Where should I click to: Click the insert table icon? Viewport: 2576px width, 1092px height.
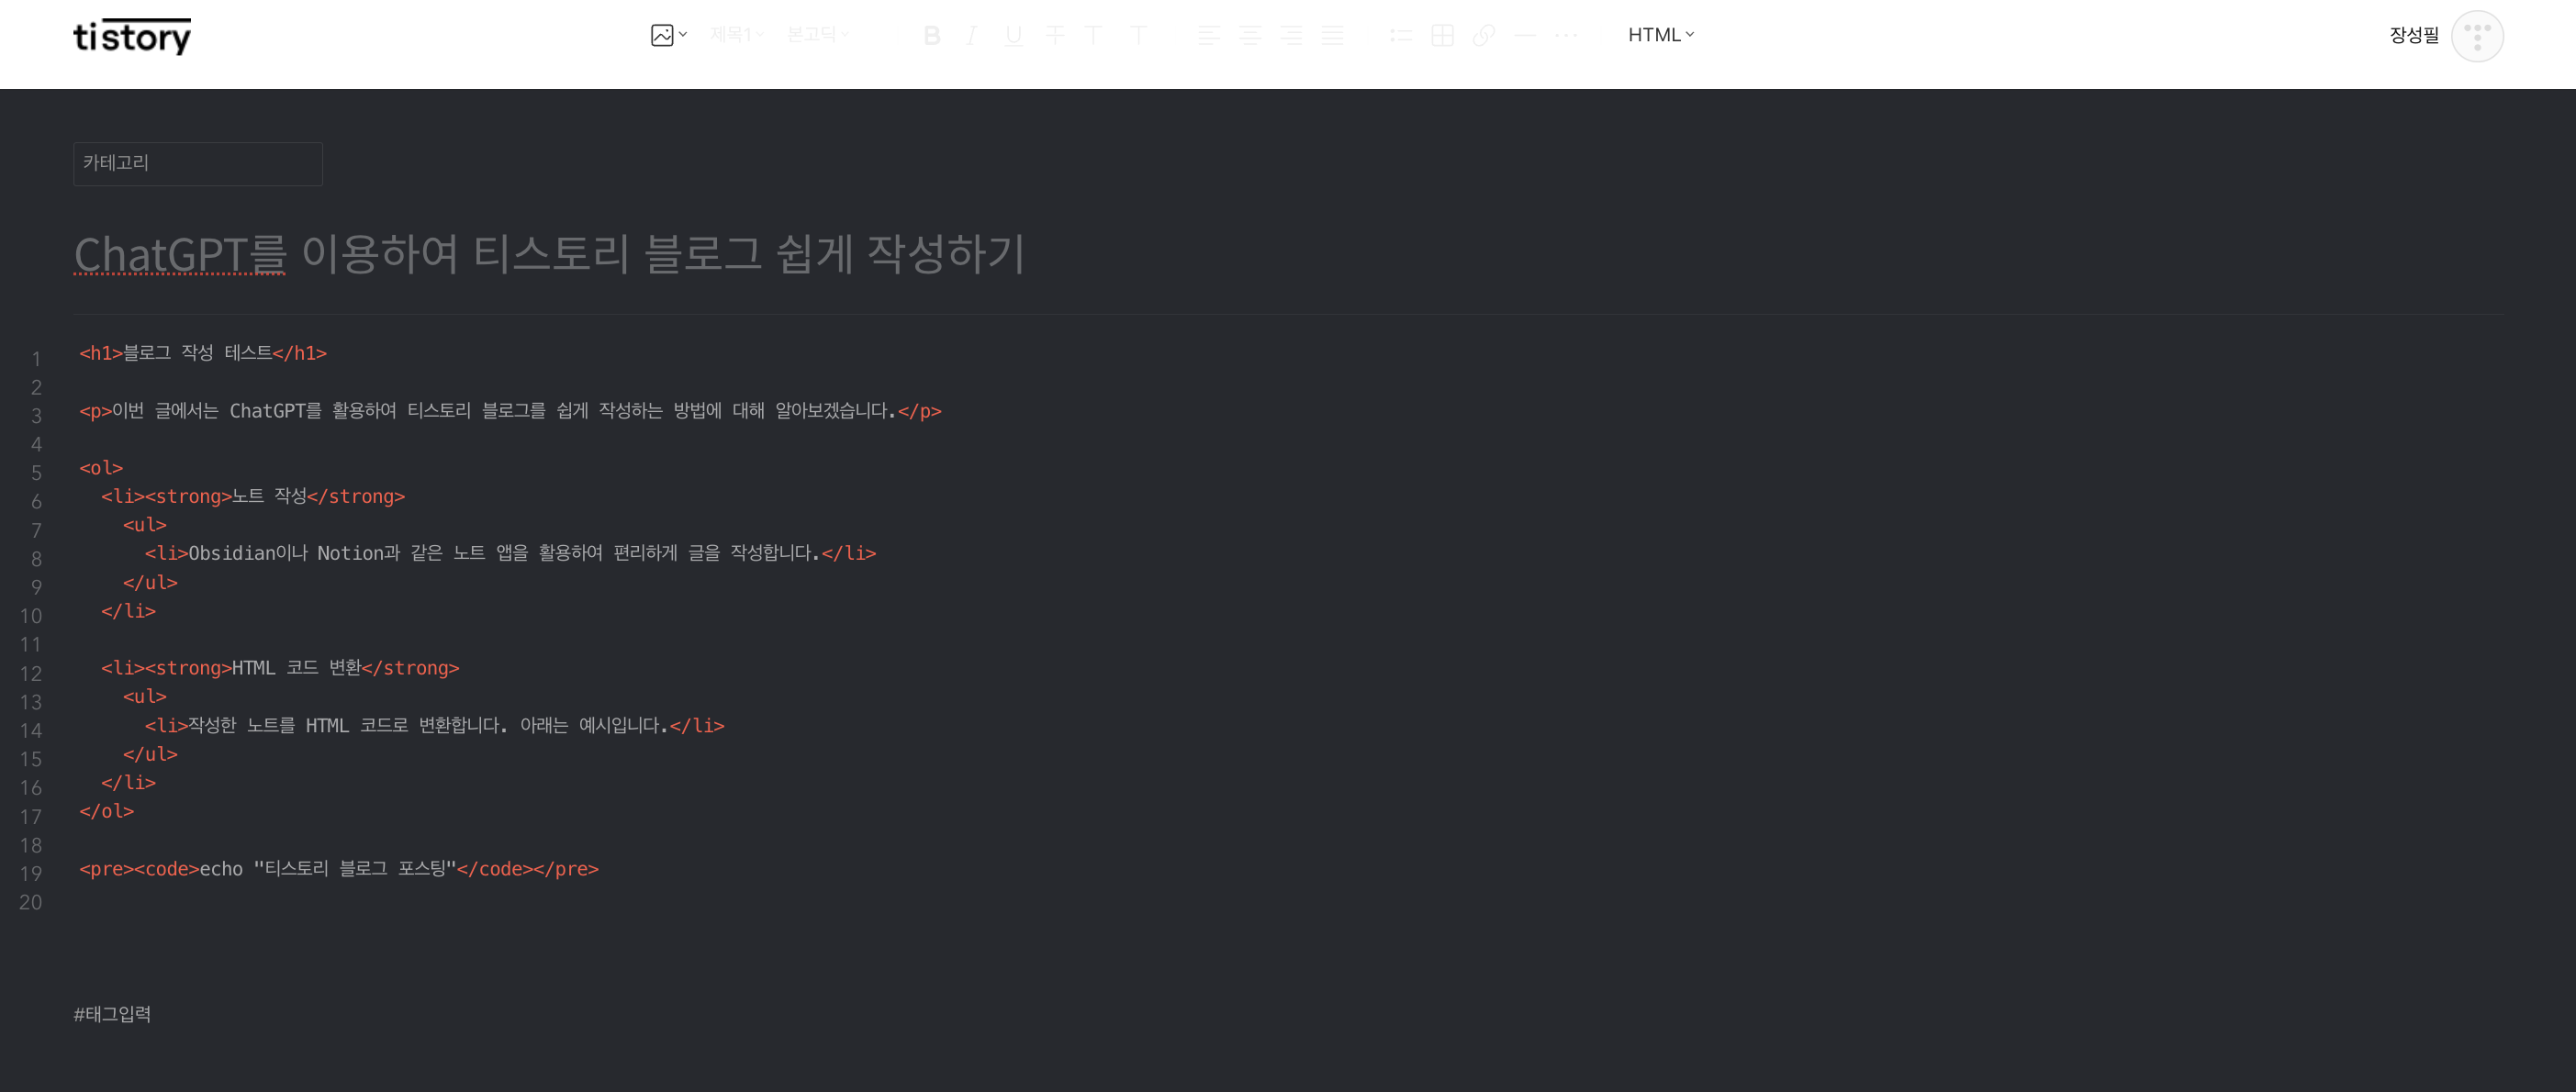pyautogui.click(x=1442, y=36)
